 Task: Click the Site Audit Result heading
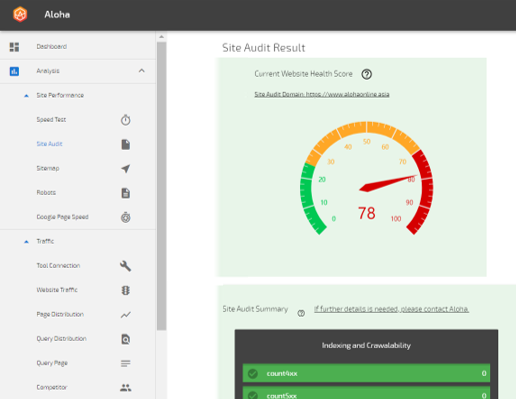click(x=264, y=48)
